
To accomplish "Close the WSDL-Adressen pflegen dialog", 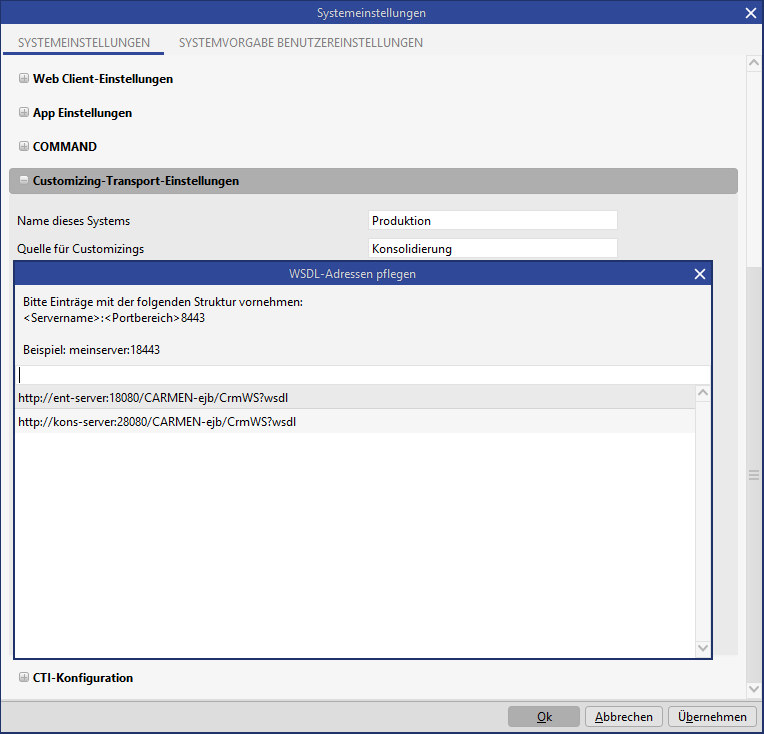I will point(700,274).
